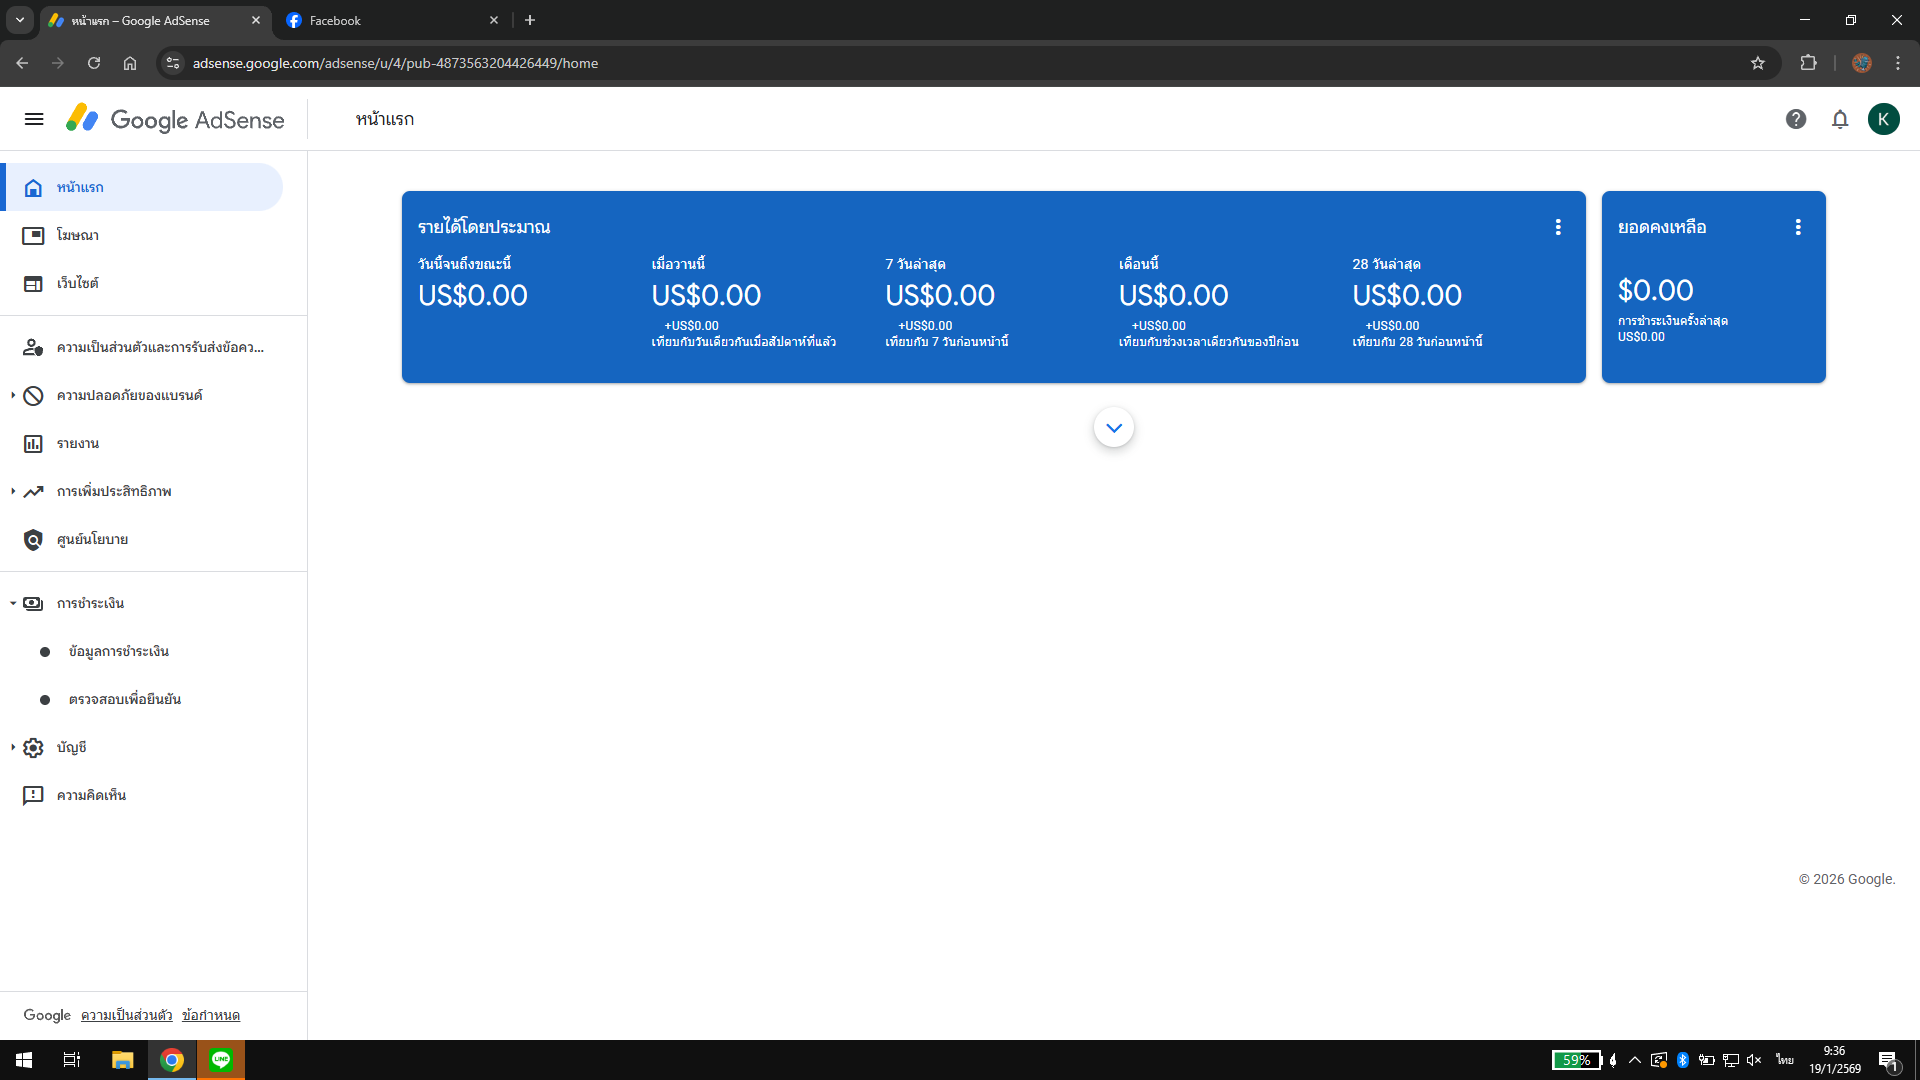The width and height of the screenshot is (1920, 1080).
Task: Open the hamburger main menu icon
Action: click(34, 119)
